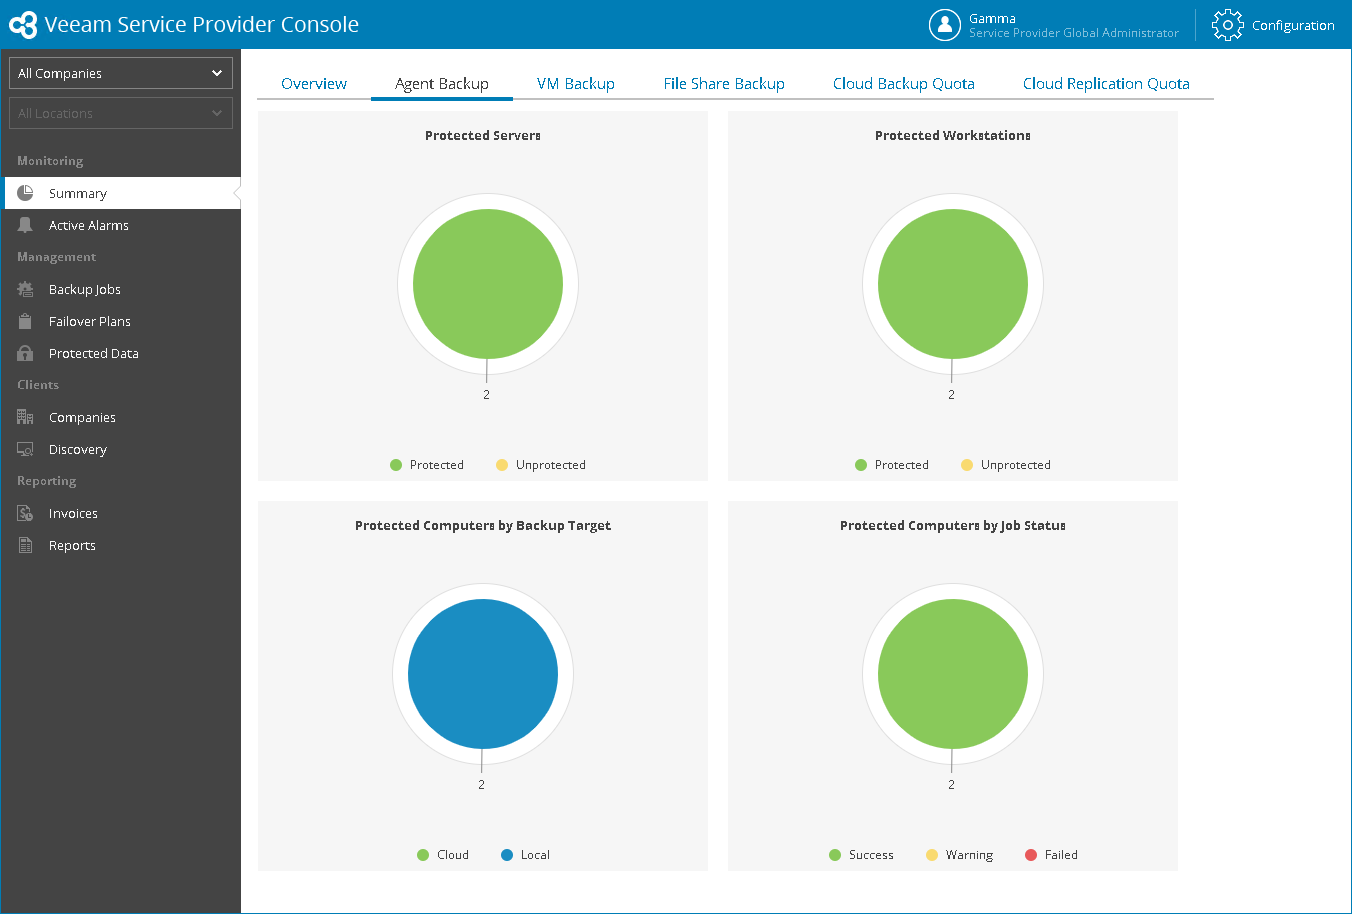Go to the Cloud Backup Quota tab

904,84
